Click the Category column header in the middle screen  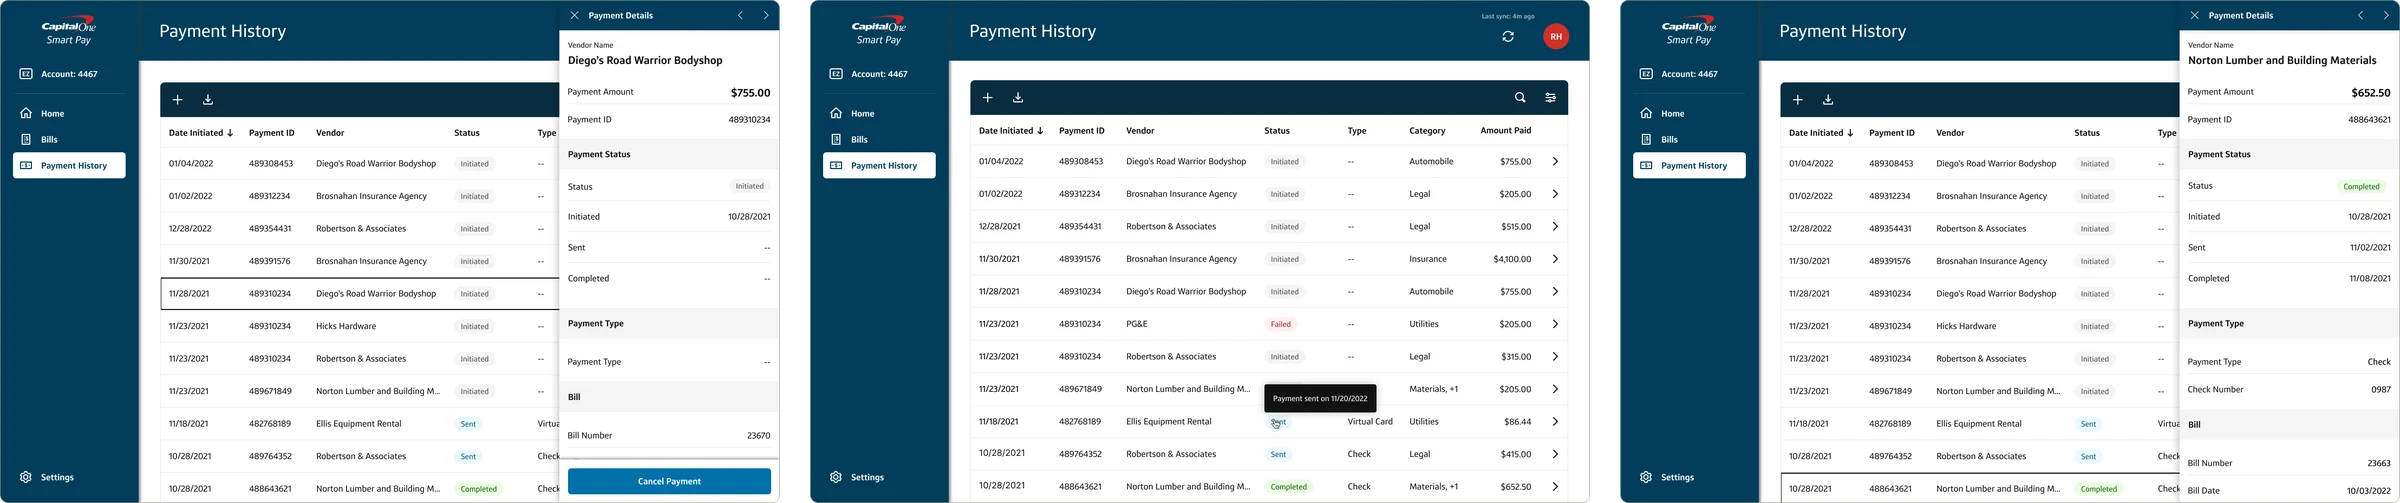[x=1427, y=130]
